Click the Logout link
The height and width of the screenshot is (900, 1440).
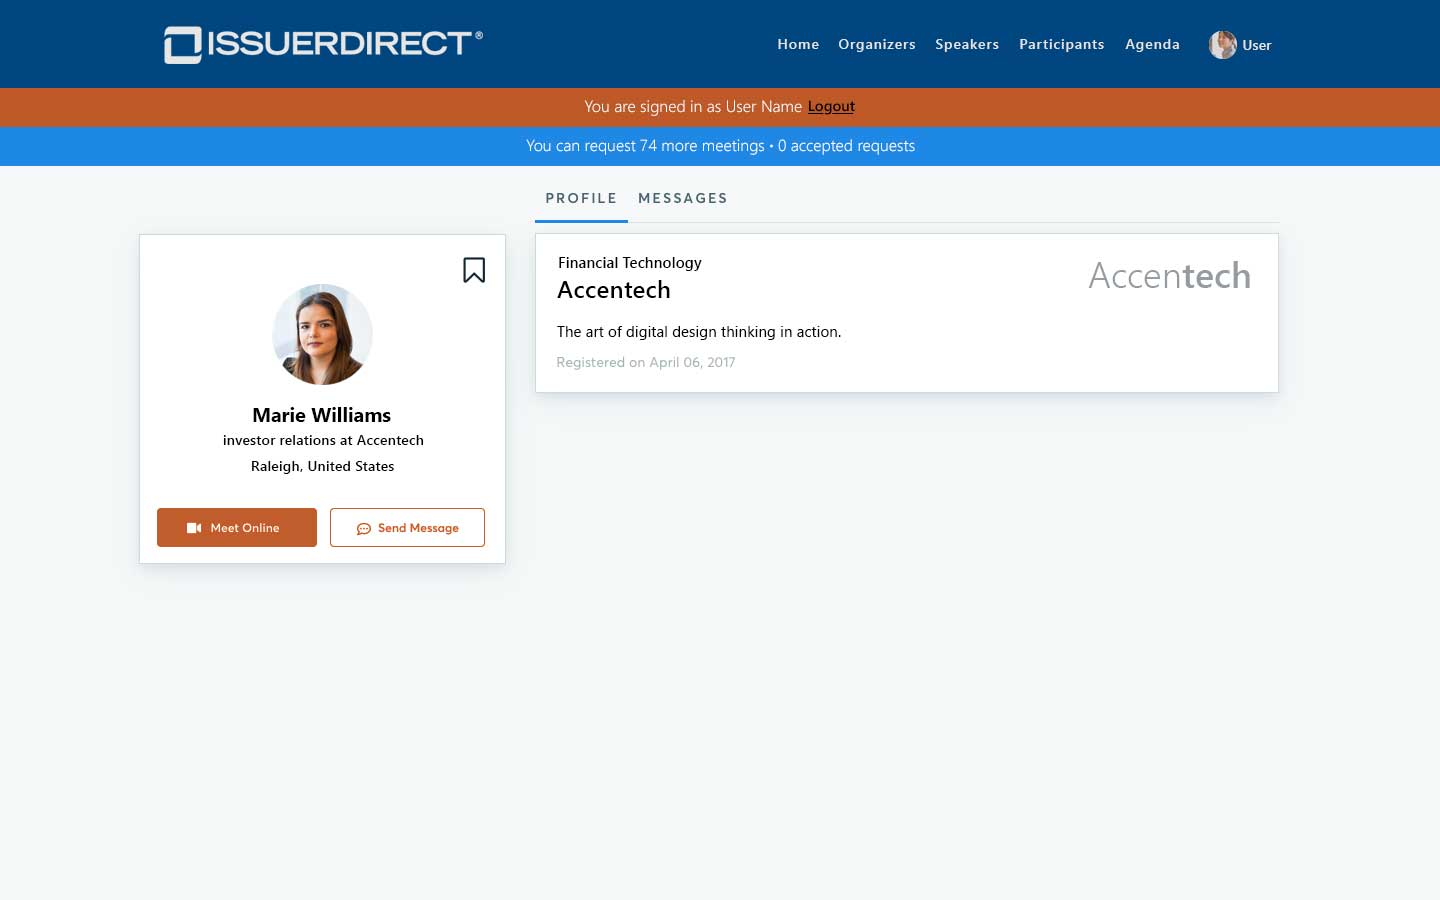(831, 106)
